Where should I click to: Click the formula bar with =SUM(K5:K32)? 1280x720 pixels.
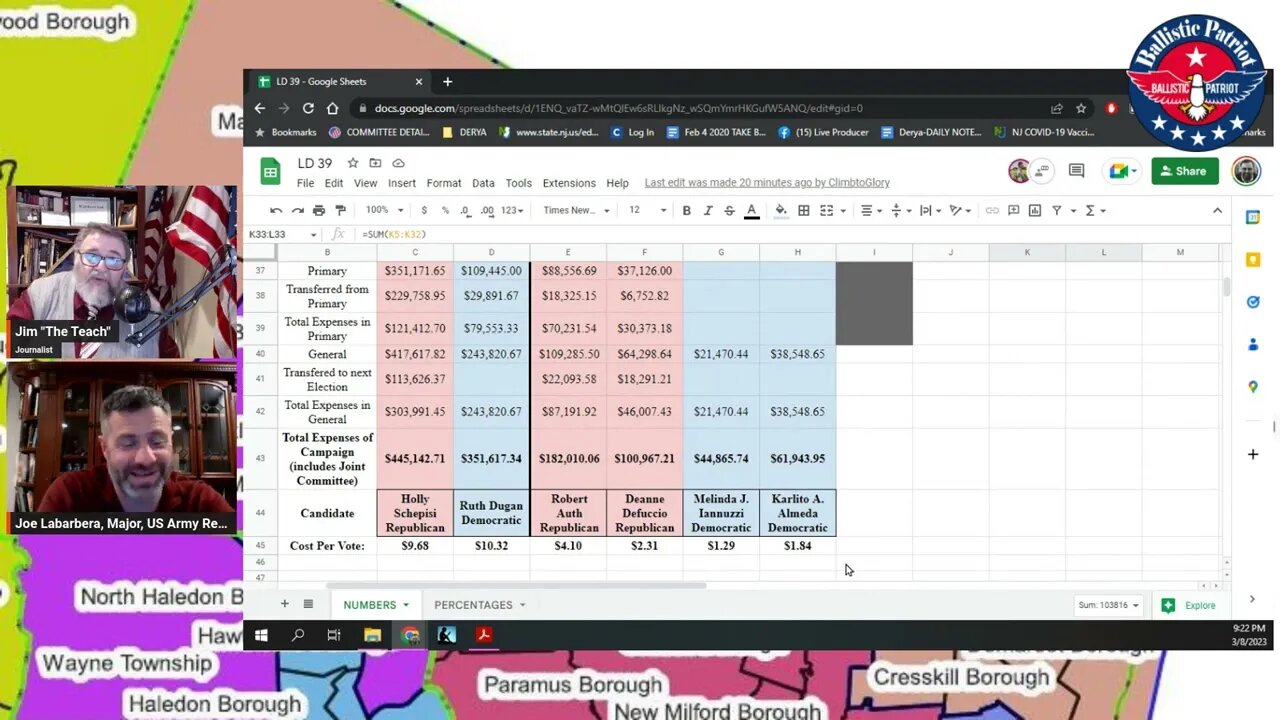coord(790,234)
